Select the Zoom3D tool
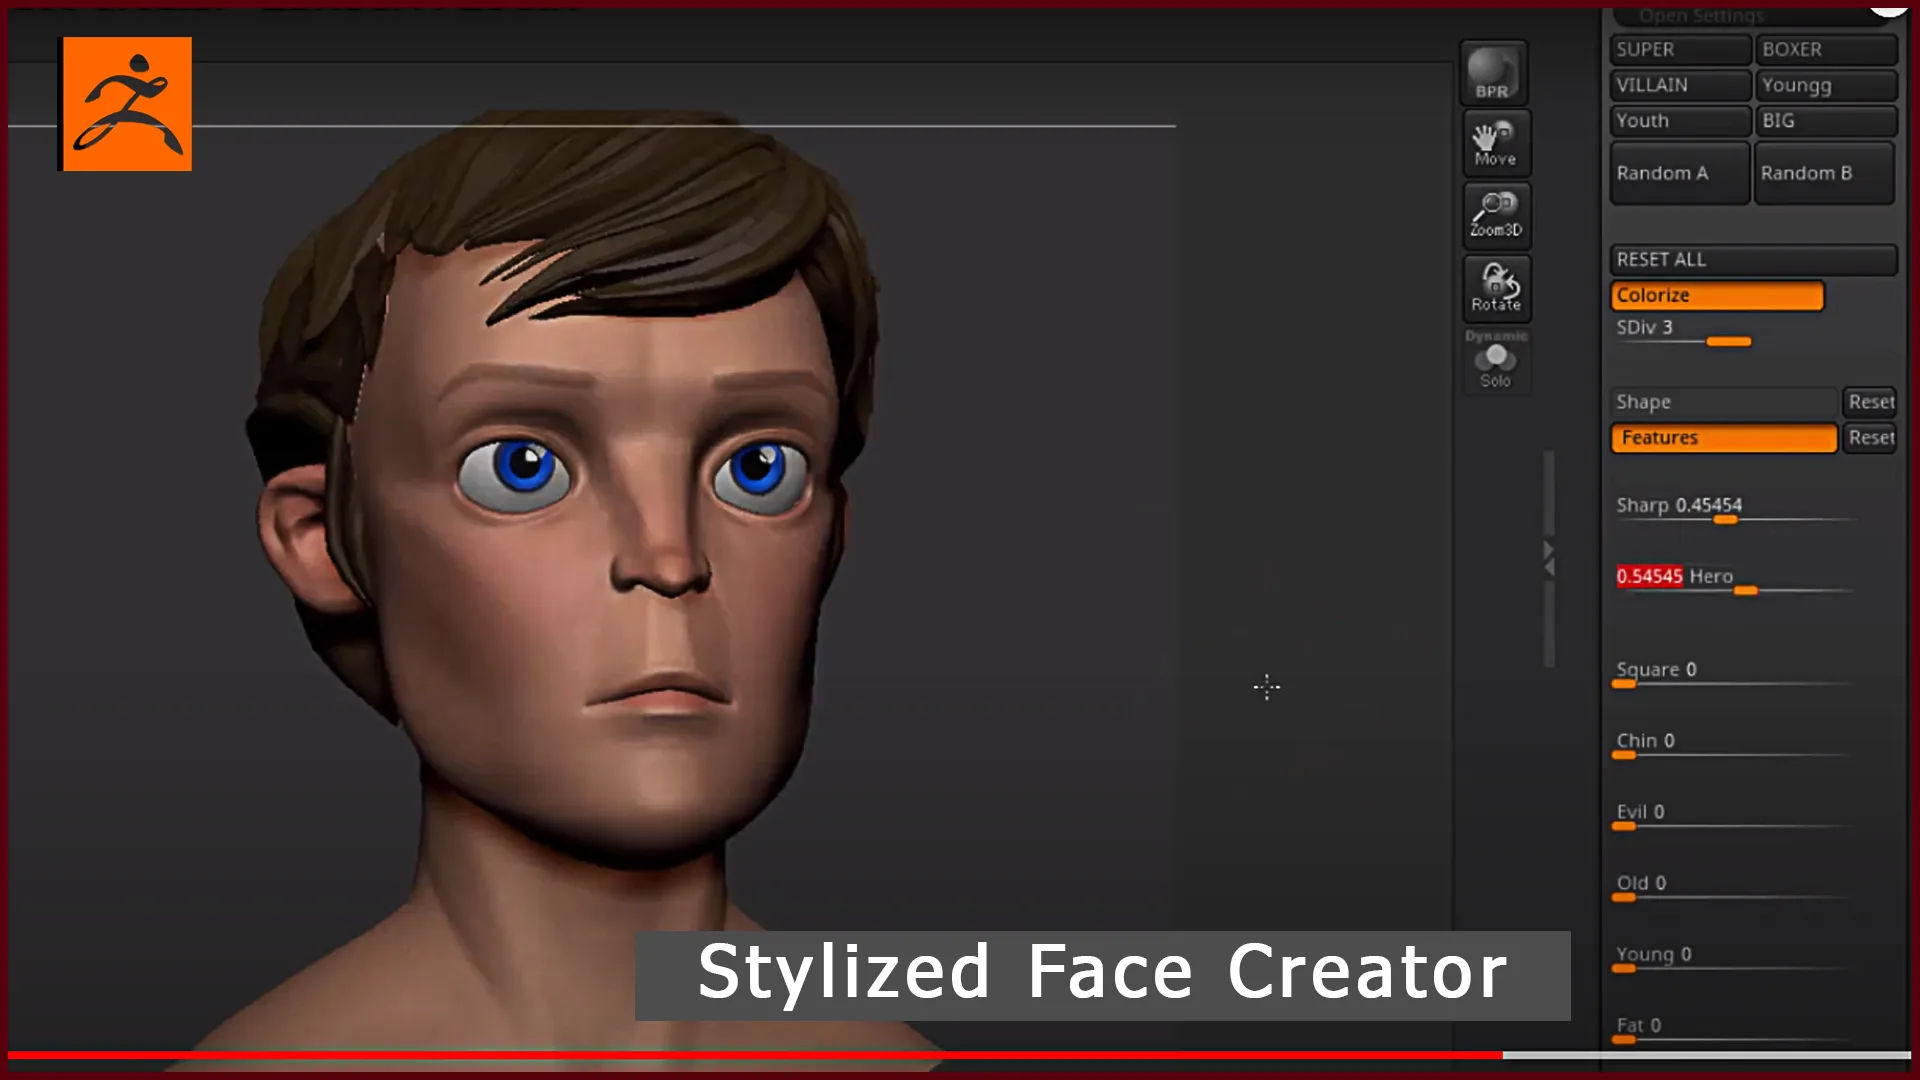1920x1080 pixels. [1494, 214]
